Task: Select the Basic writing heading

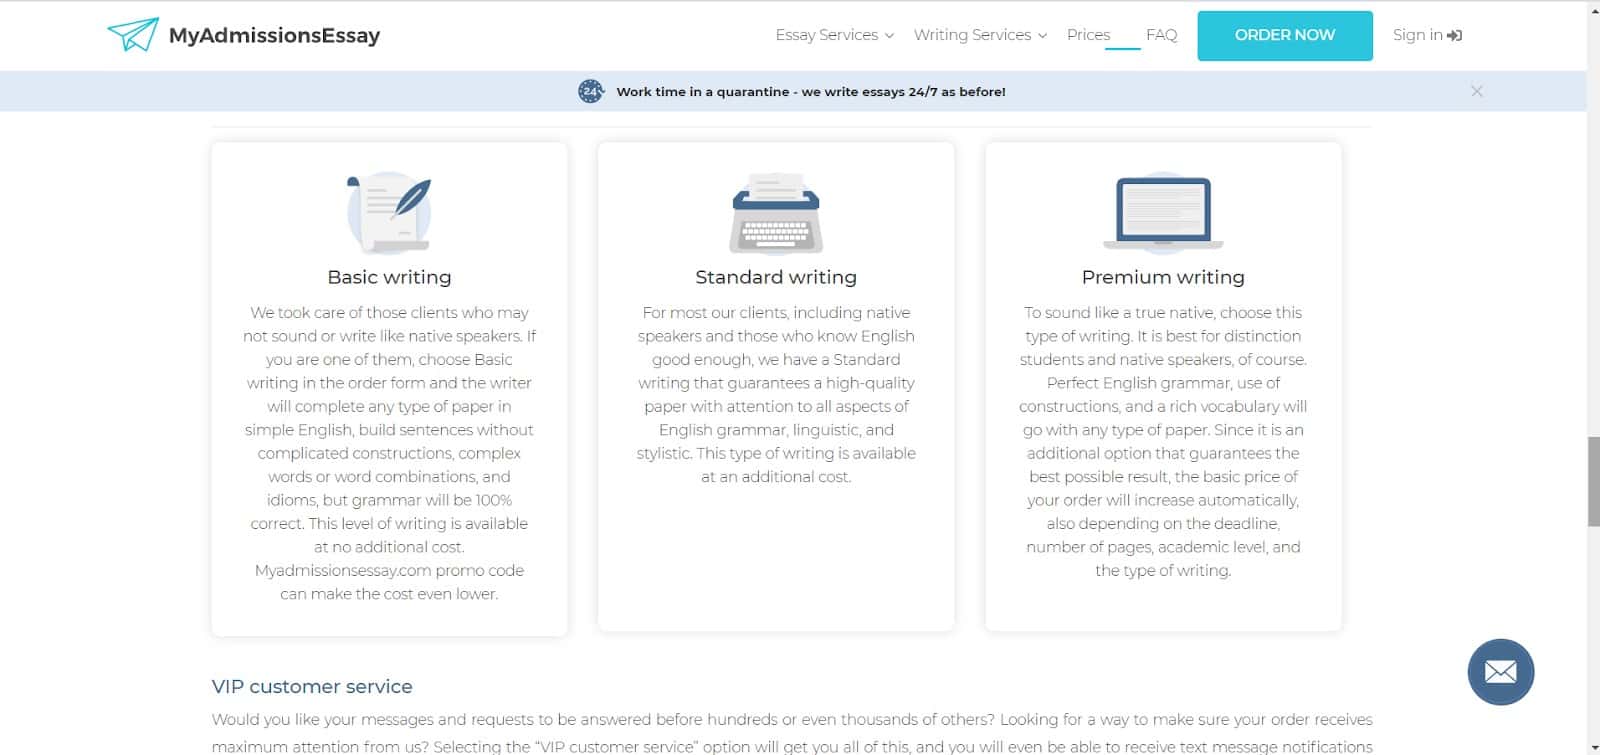Action: tap(389, 277)
